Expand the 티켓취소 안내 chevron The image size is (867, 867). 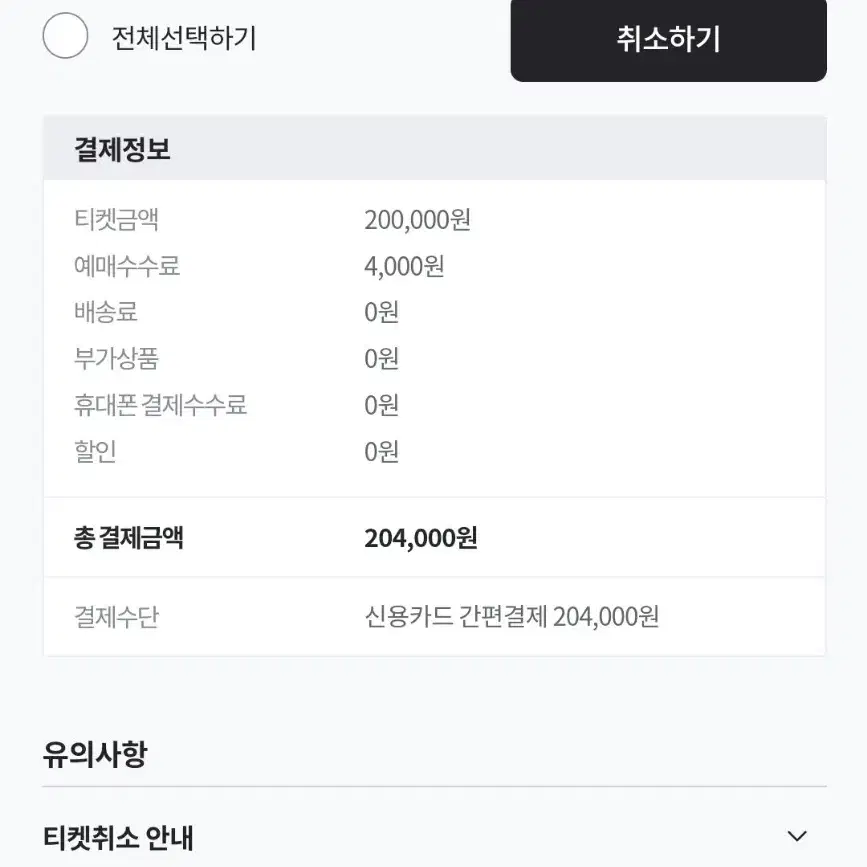[x=797, y=836]
